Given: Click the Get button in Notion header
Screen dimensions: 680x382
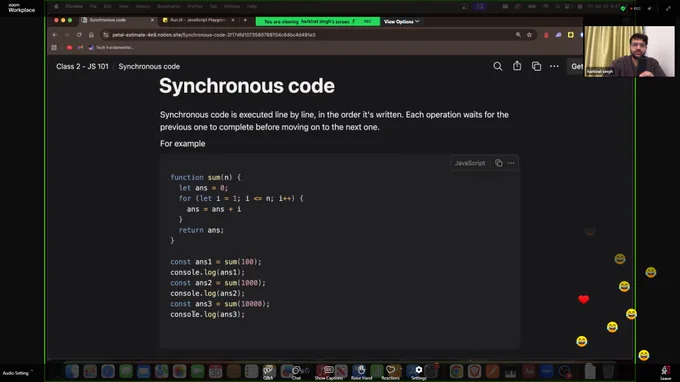Looking at the screenshot, I should click(577, 66).
